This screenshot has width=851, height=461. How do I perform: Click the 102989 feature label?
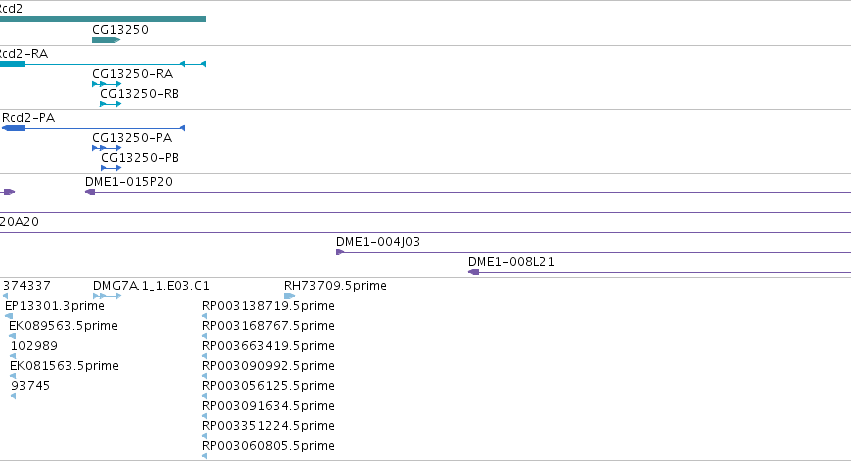pos(34,346)
